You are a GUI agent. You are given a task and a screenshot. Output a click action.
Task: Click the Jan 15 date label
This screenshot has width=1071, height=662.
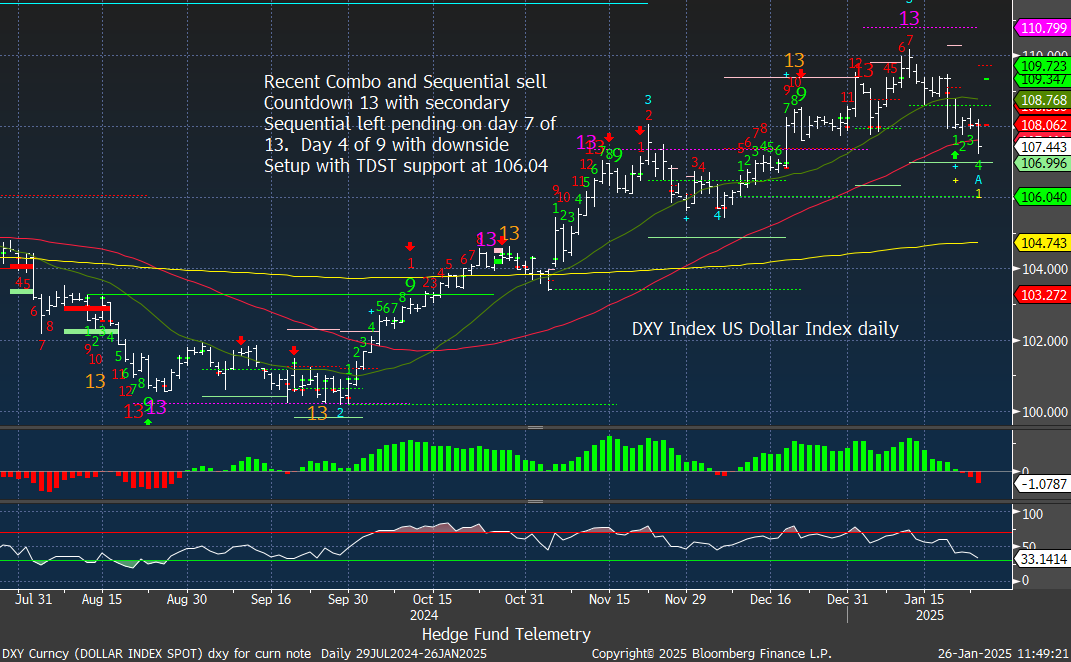[923, 599]
